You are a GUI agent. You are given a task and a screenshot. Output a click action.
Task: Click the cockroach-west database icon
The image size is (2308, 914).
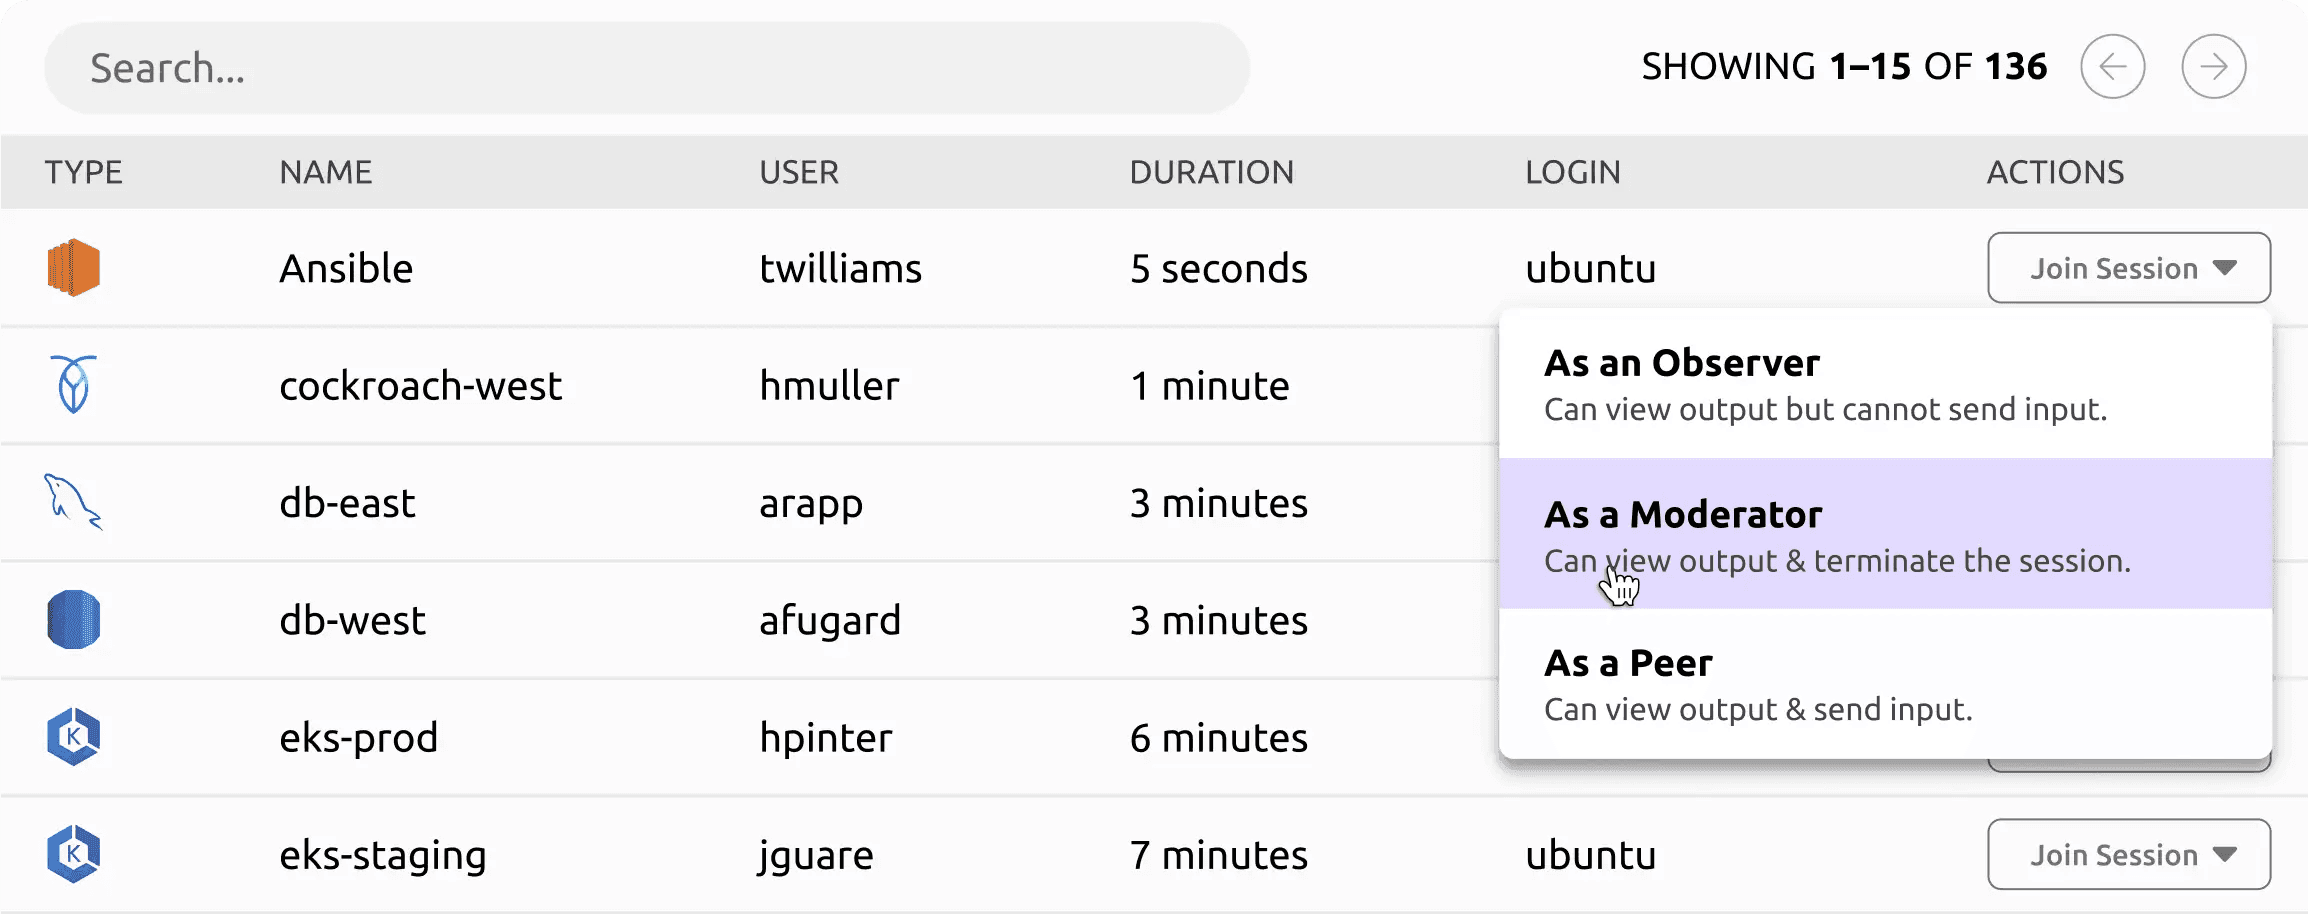coord(73,385)
